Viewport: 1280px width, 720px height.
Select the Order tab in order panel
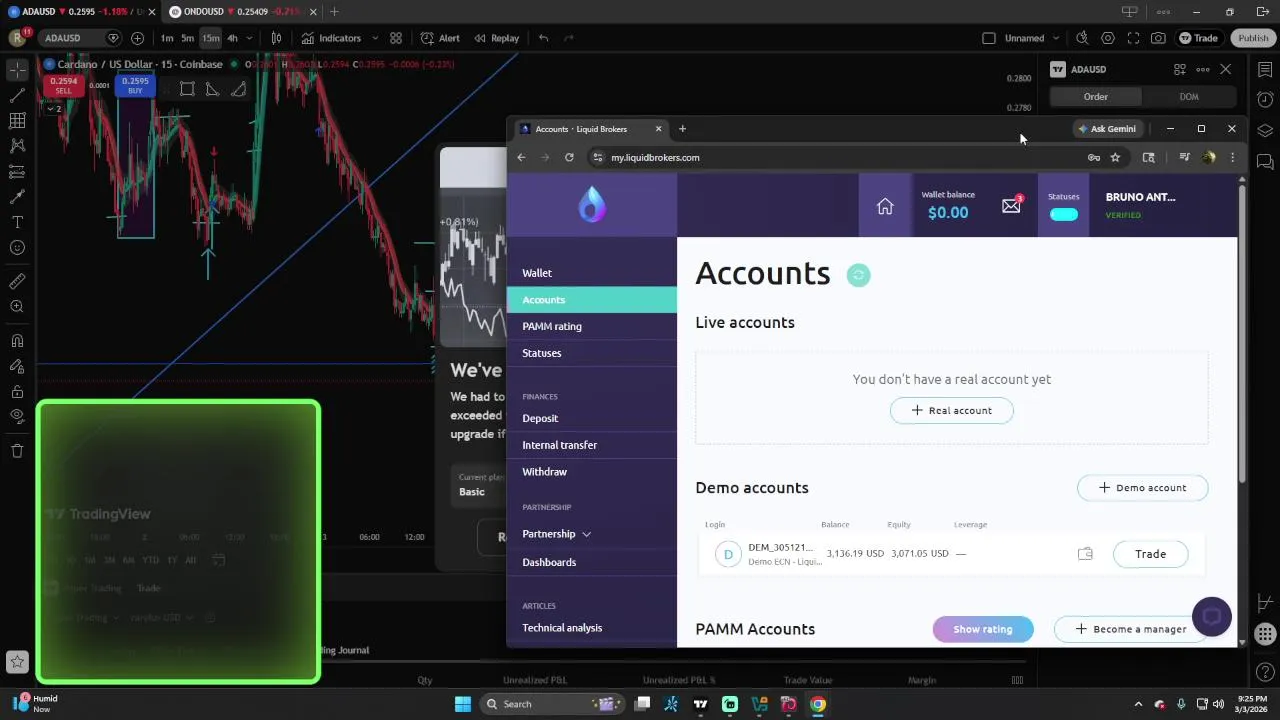(1096, 97)
